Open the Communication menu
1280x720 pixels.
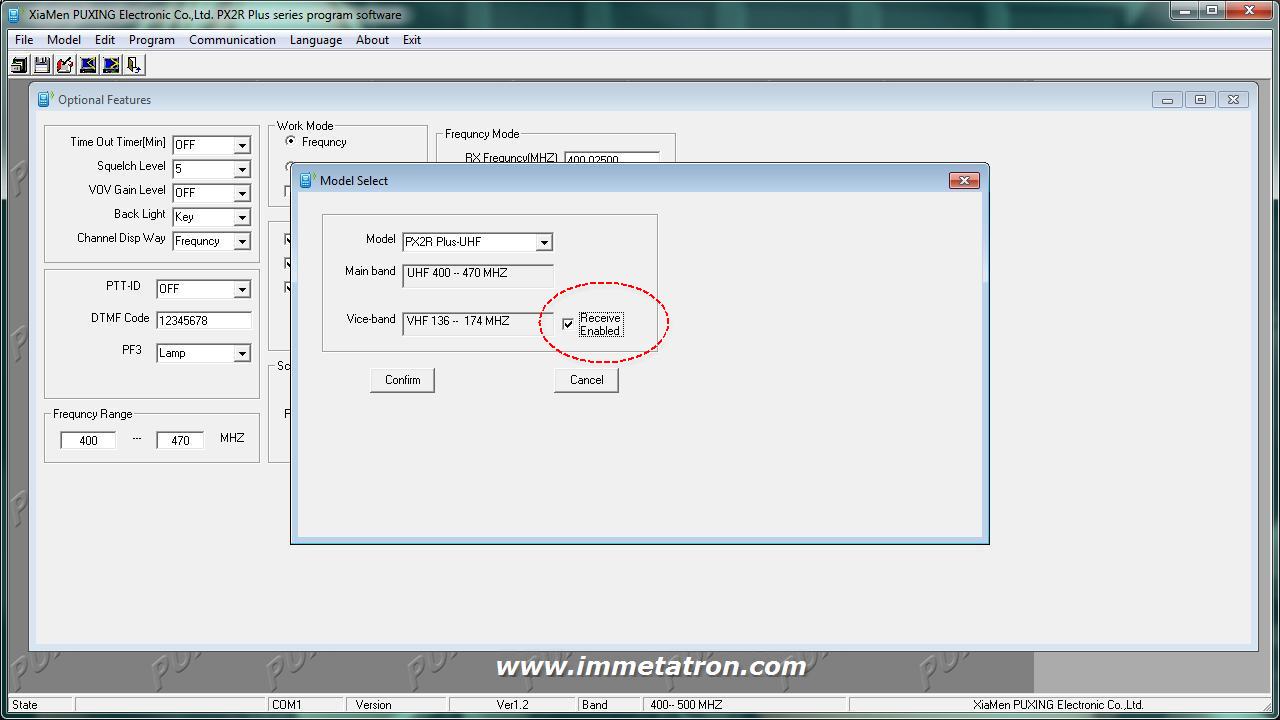[x=232, y=40]
